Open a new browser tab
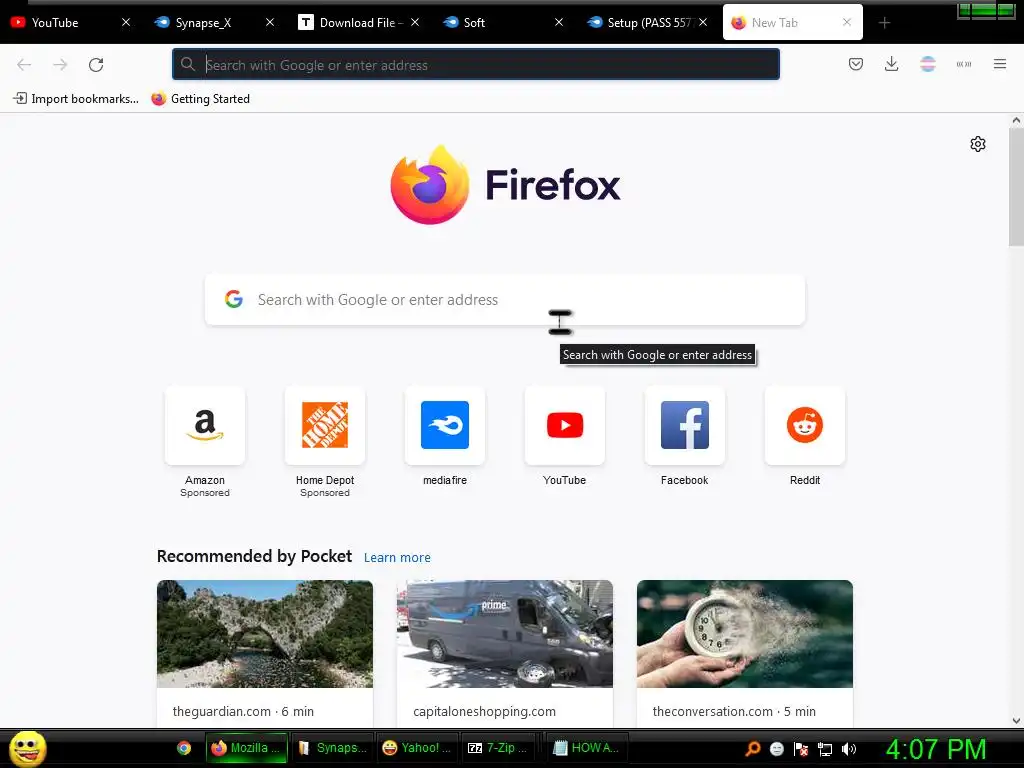Viewport: 1024px width, 768px height. (884, 23)
